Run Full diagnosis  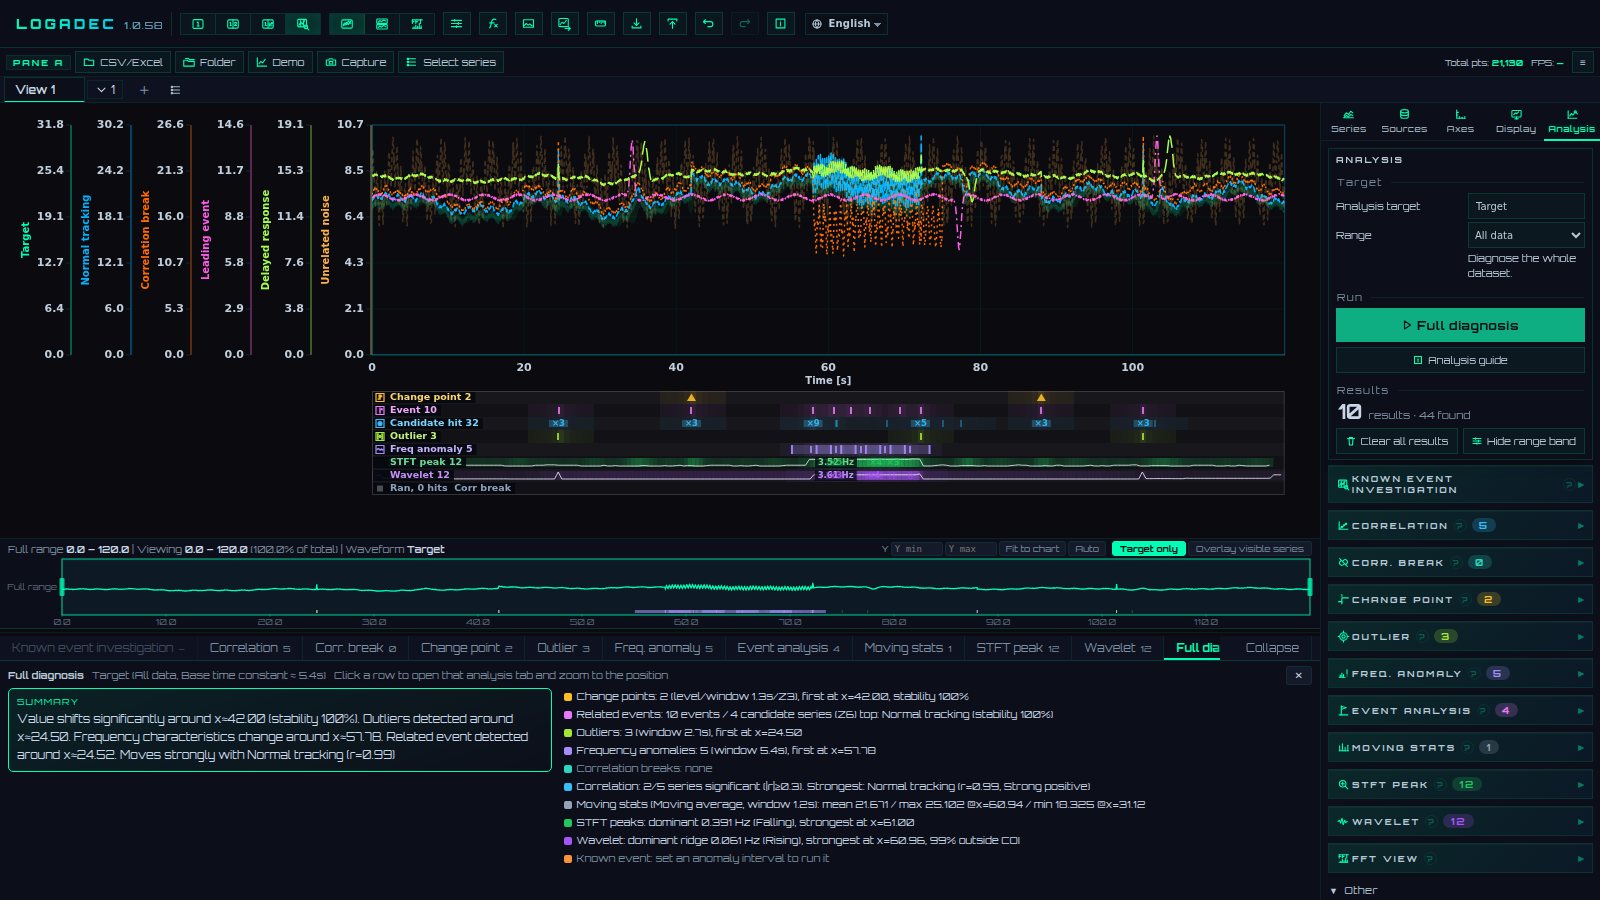[1460, 325]
